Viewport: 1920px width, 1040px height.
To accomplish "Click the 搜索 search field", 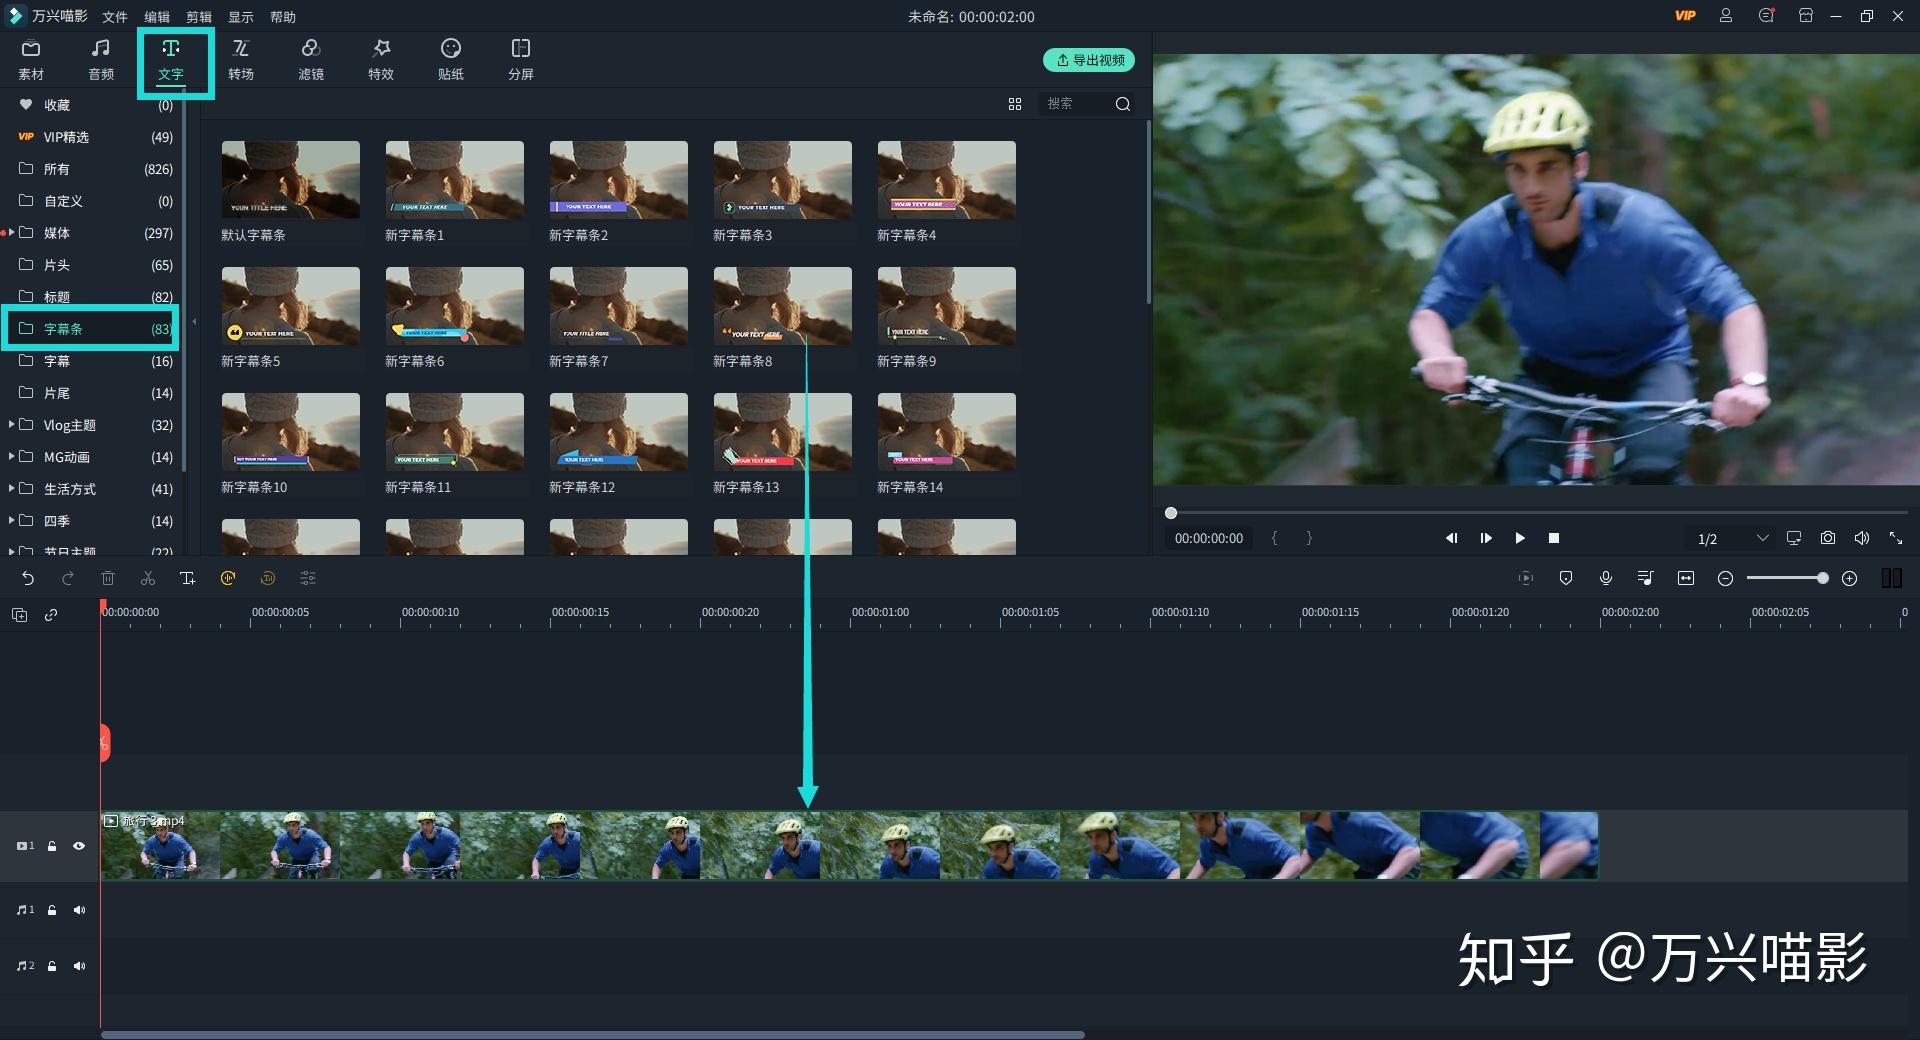I will click(1075, 104).
